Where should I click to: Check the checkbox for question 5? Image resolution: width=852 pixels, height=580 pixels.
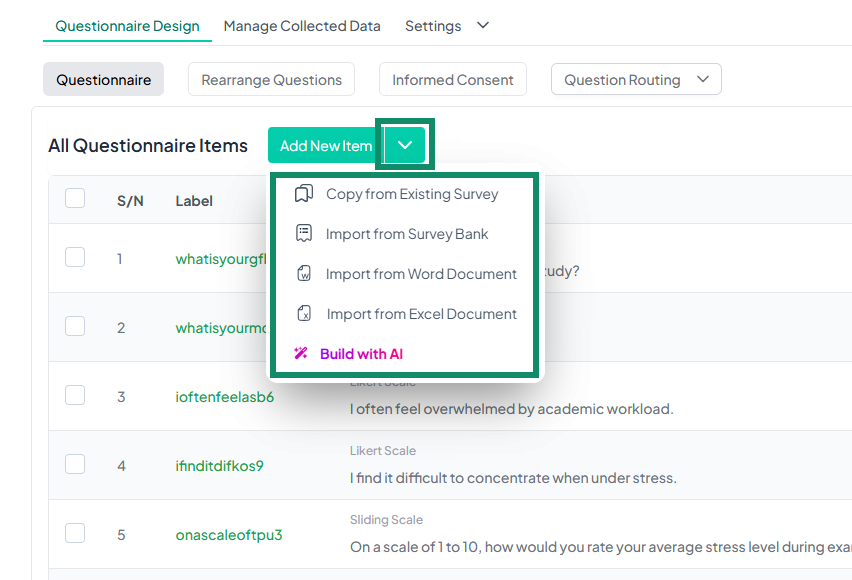tap(75, 533)
